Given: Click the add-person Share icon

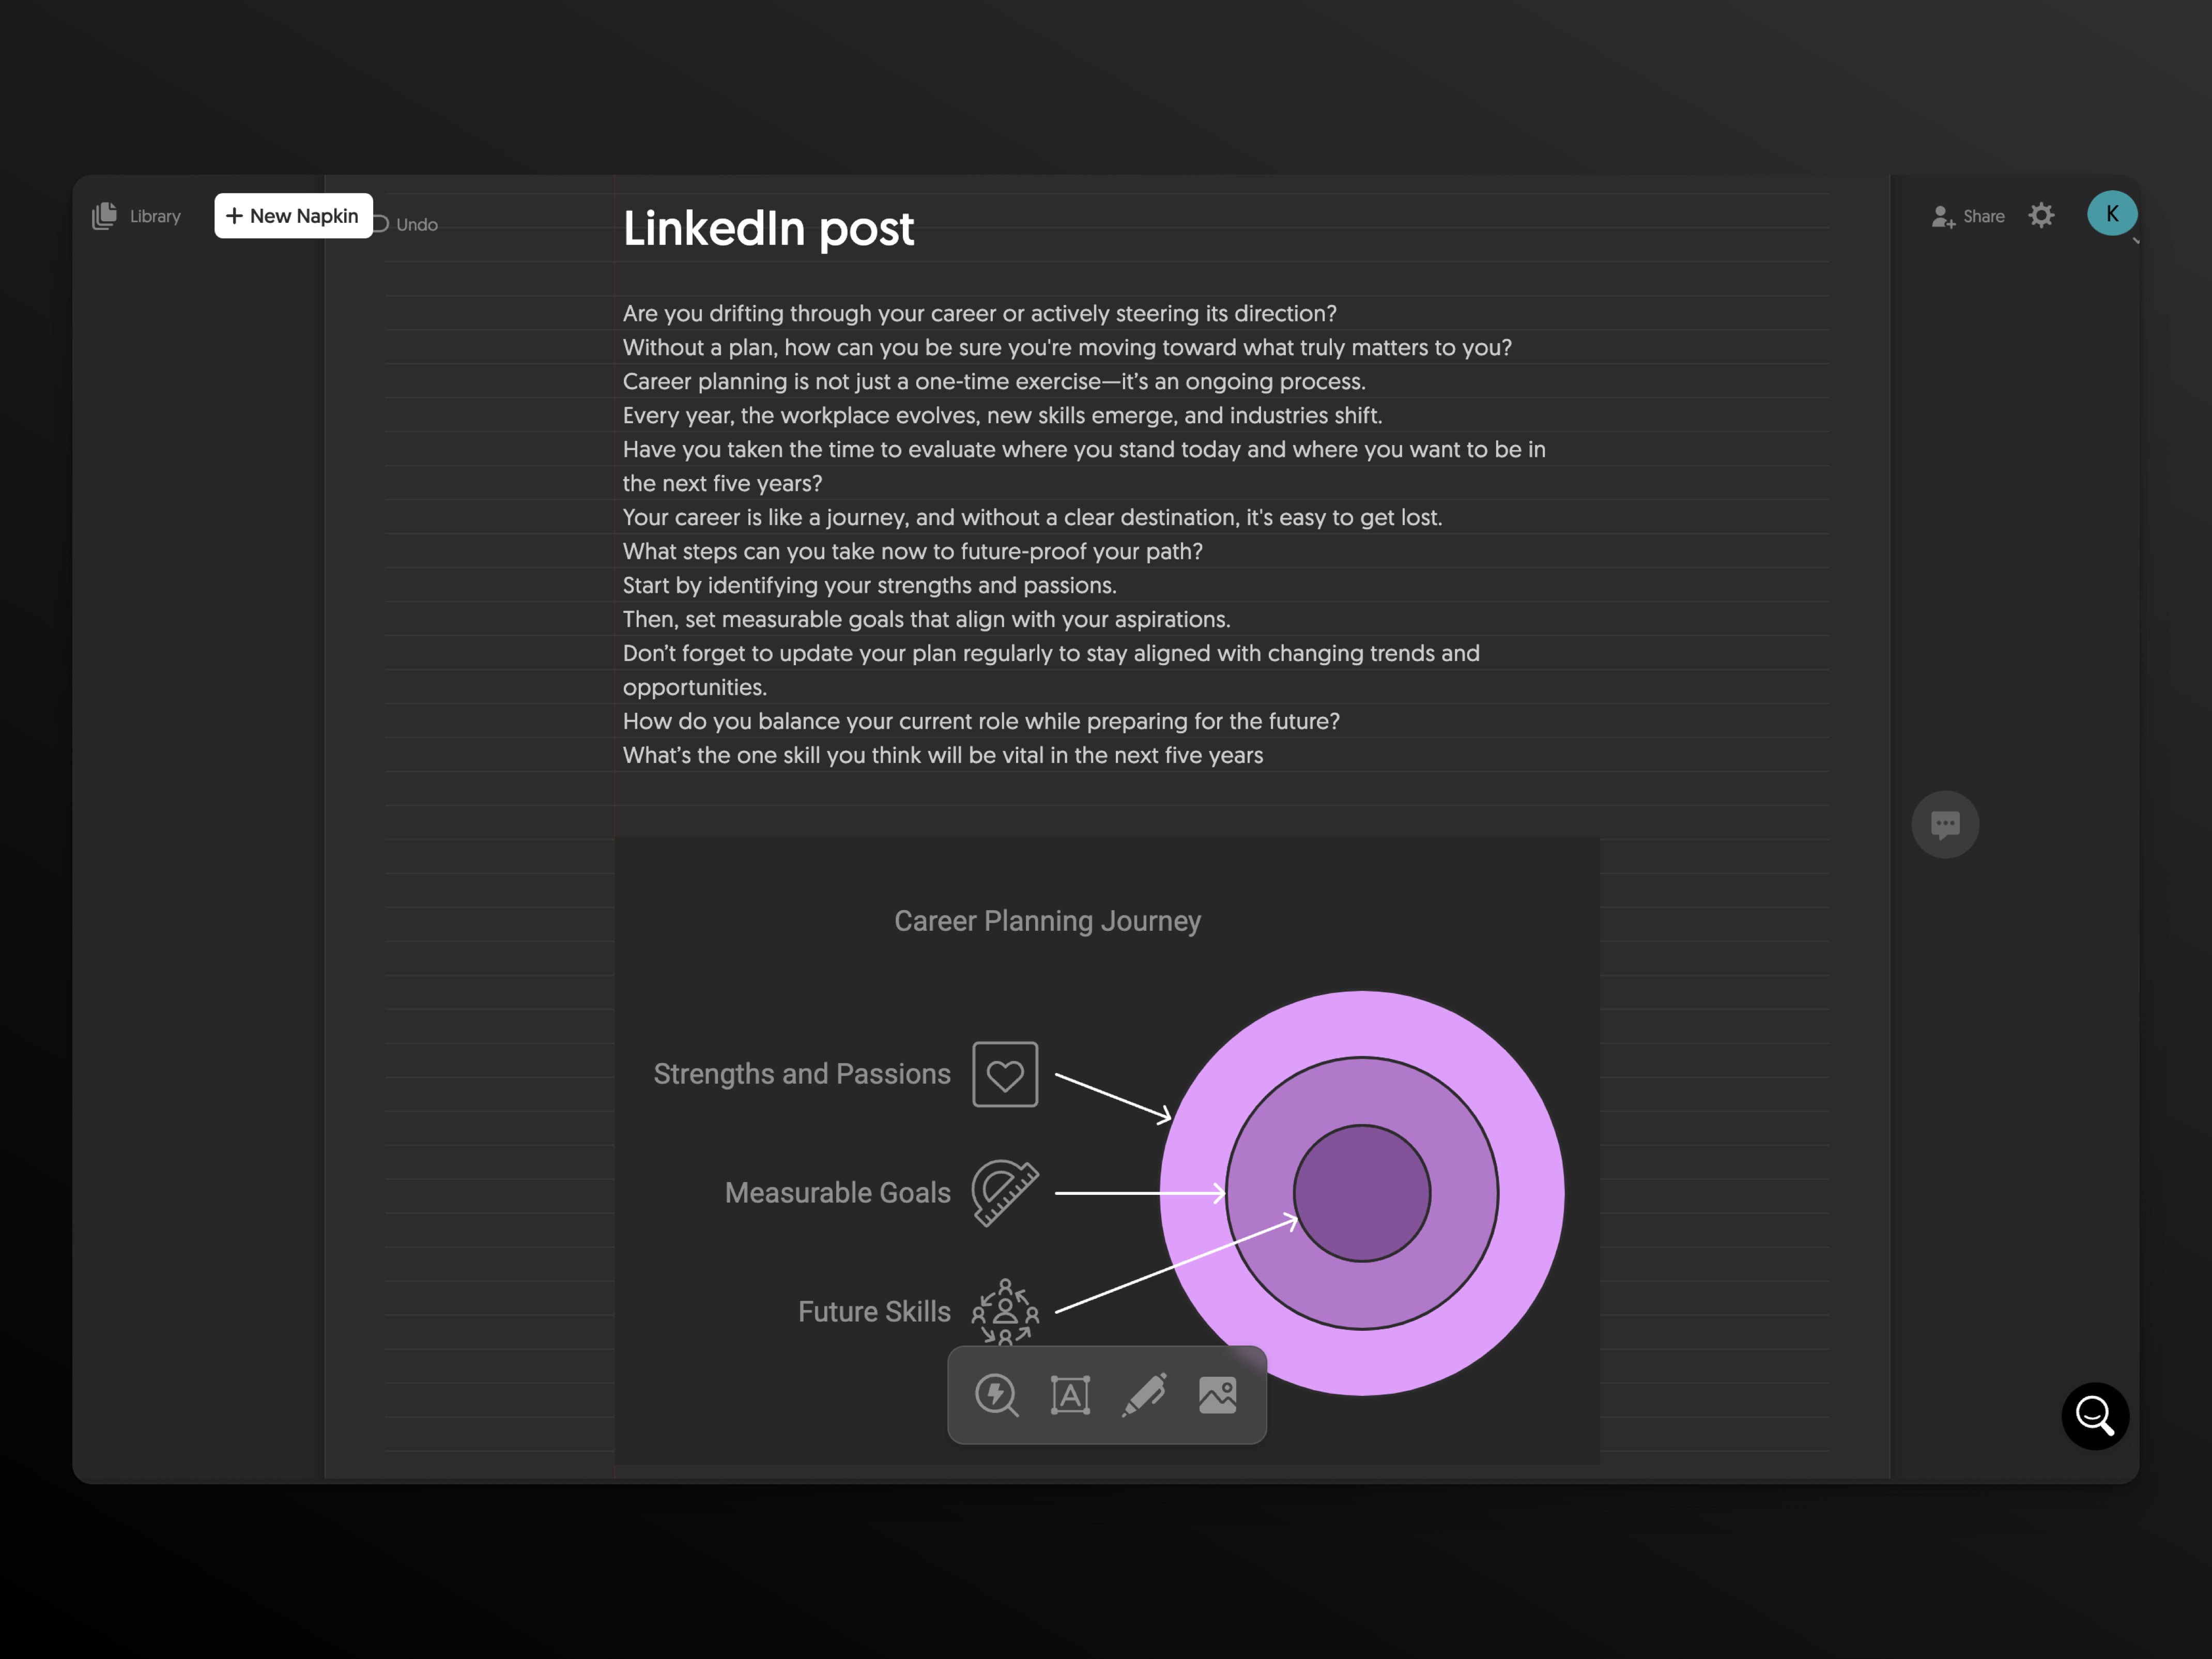Looking at the screenshot, I should (1943, 217).
